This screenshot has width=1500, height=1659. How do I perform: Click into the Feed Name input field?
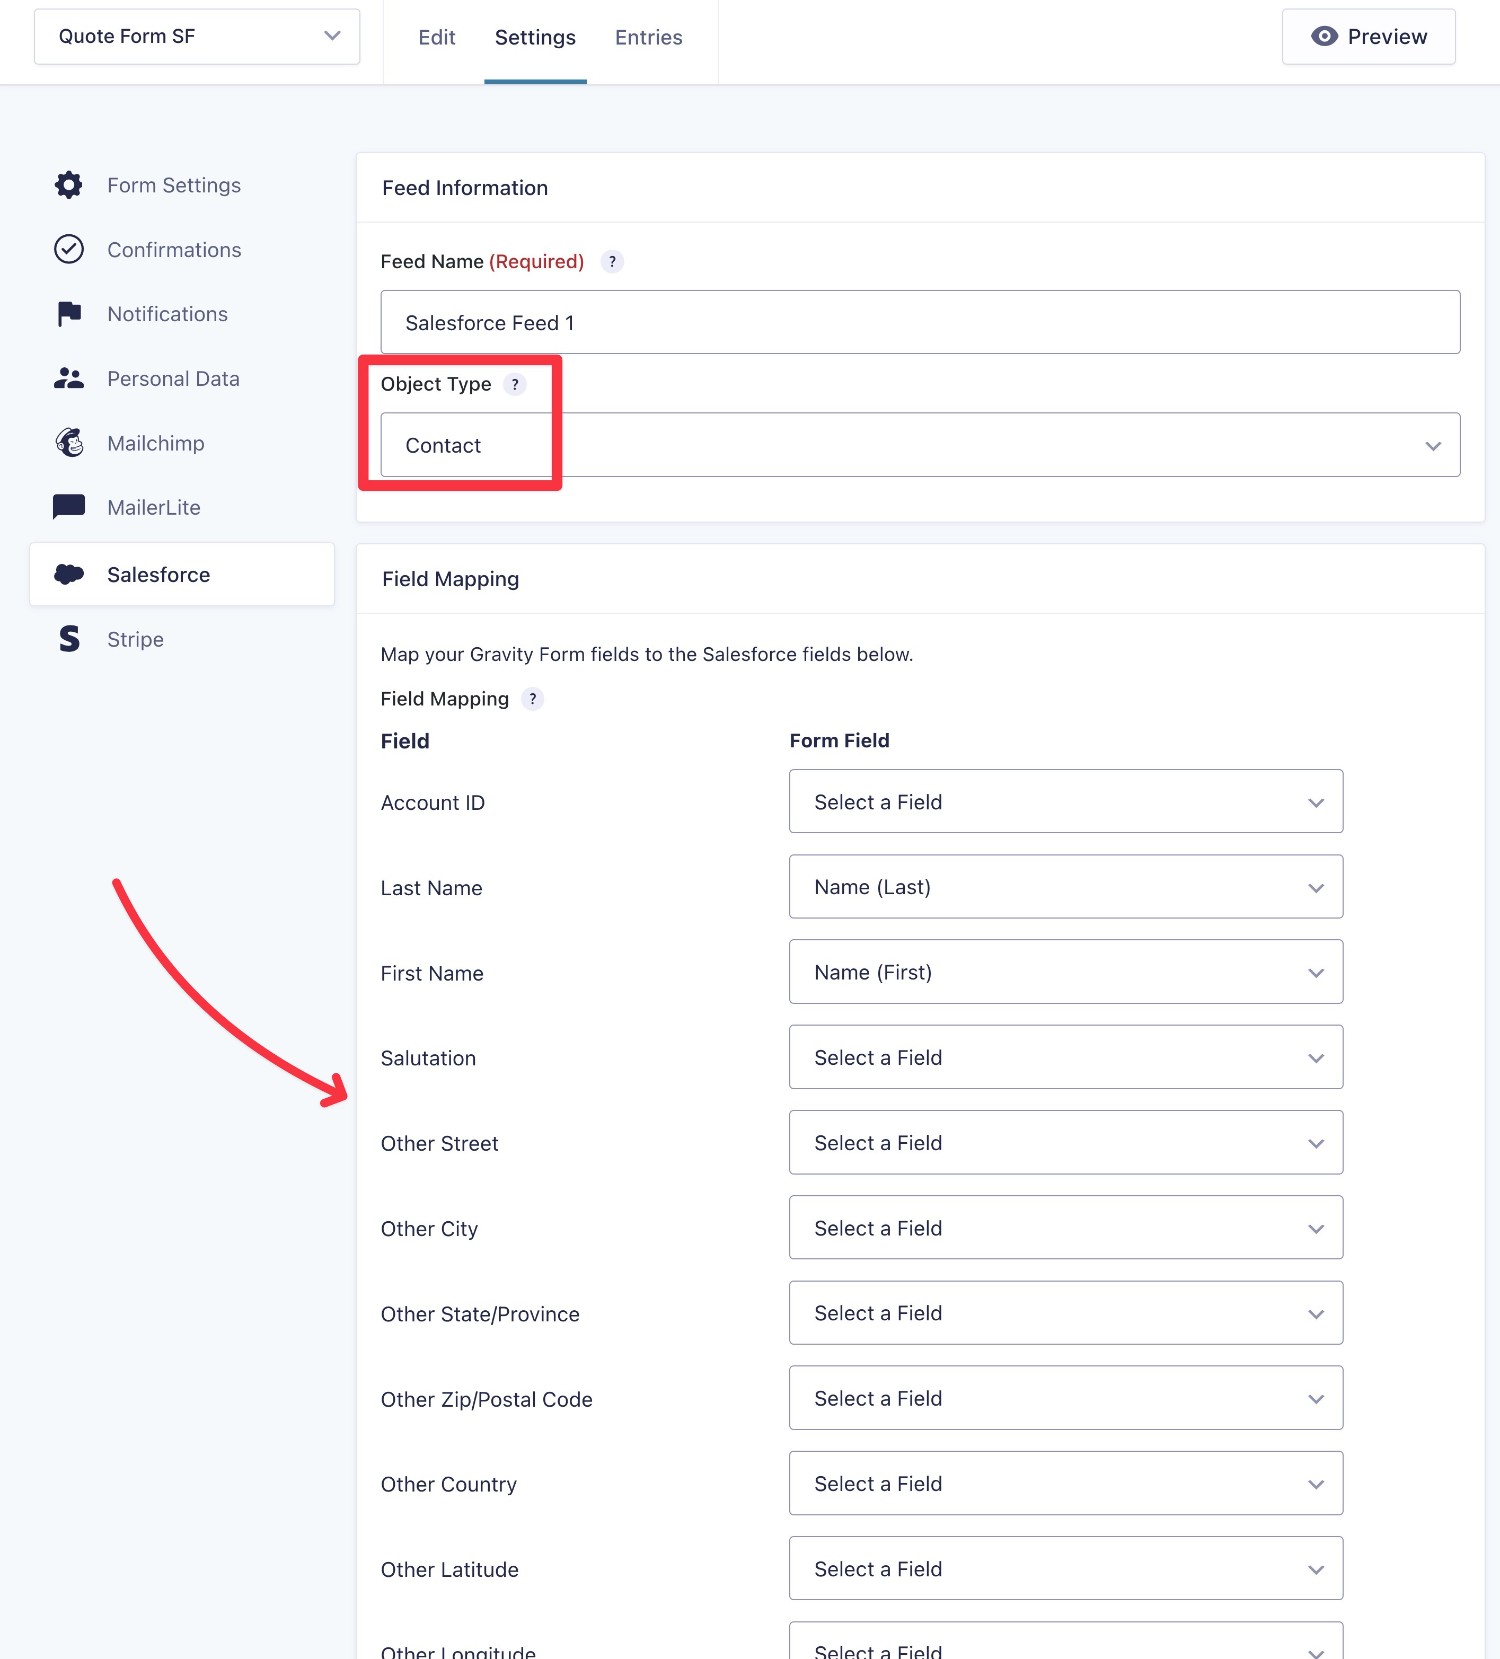(x=920, y=322)
